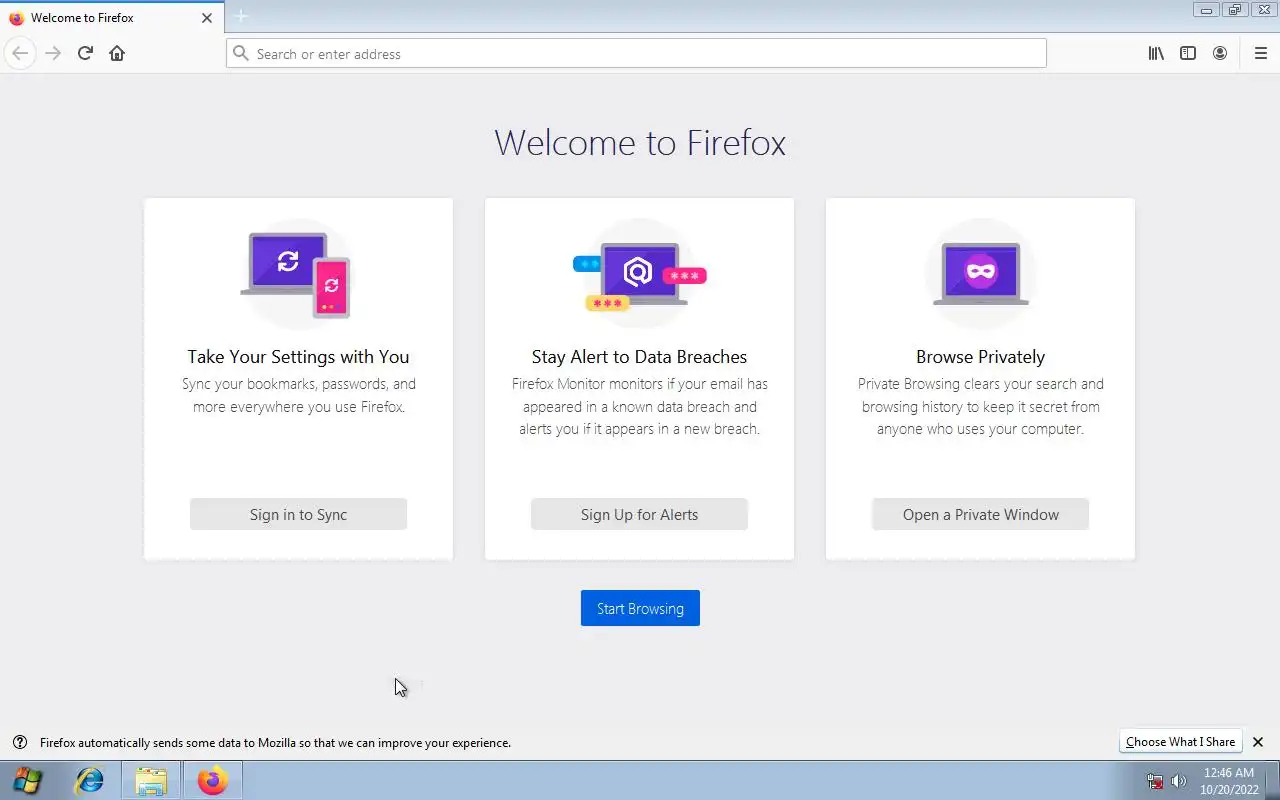Open the volume speaker tray icon
1280x800 pixels.
(x=1179, y=781)
